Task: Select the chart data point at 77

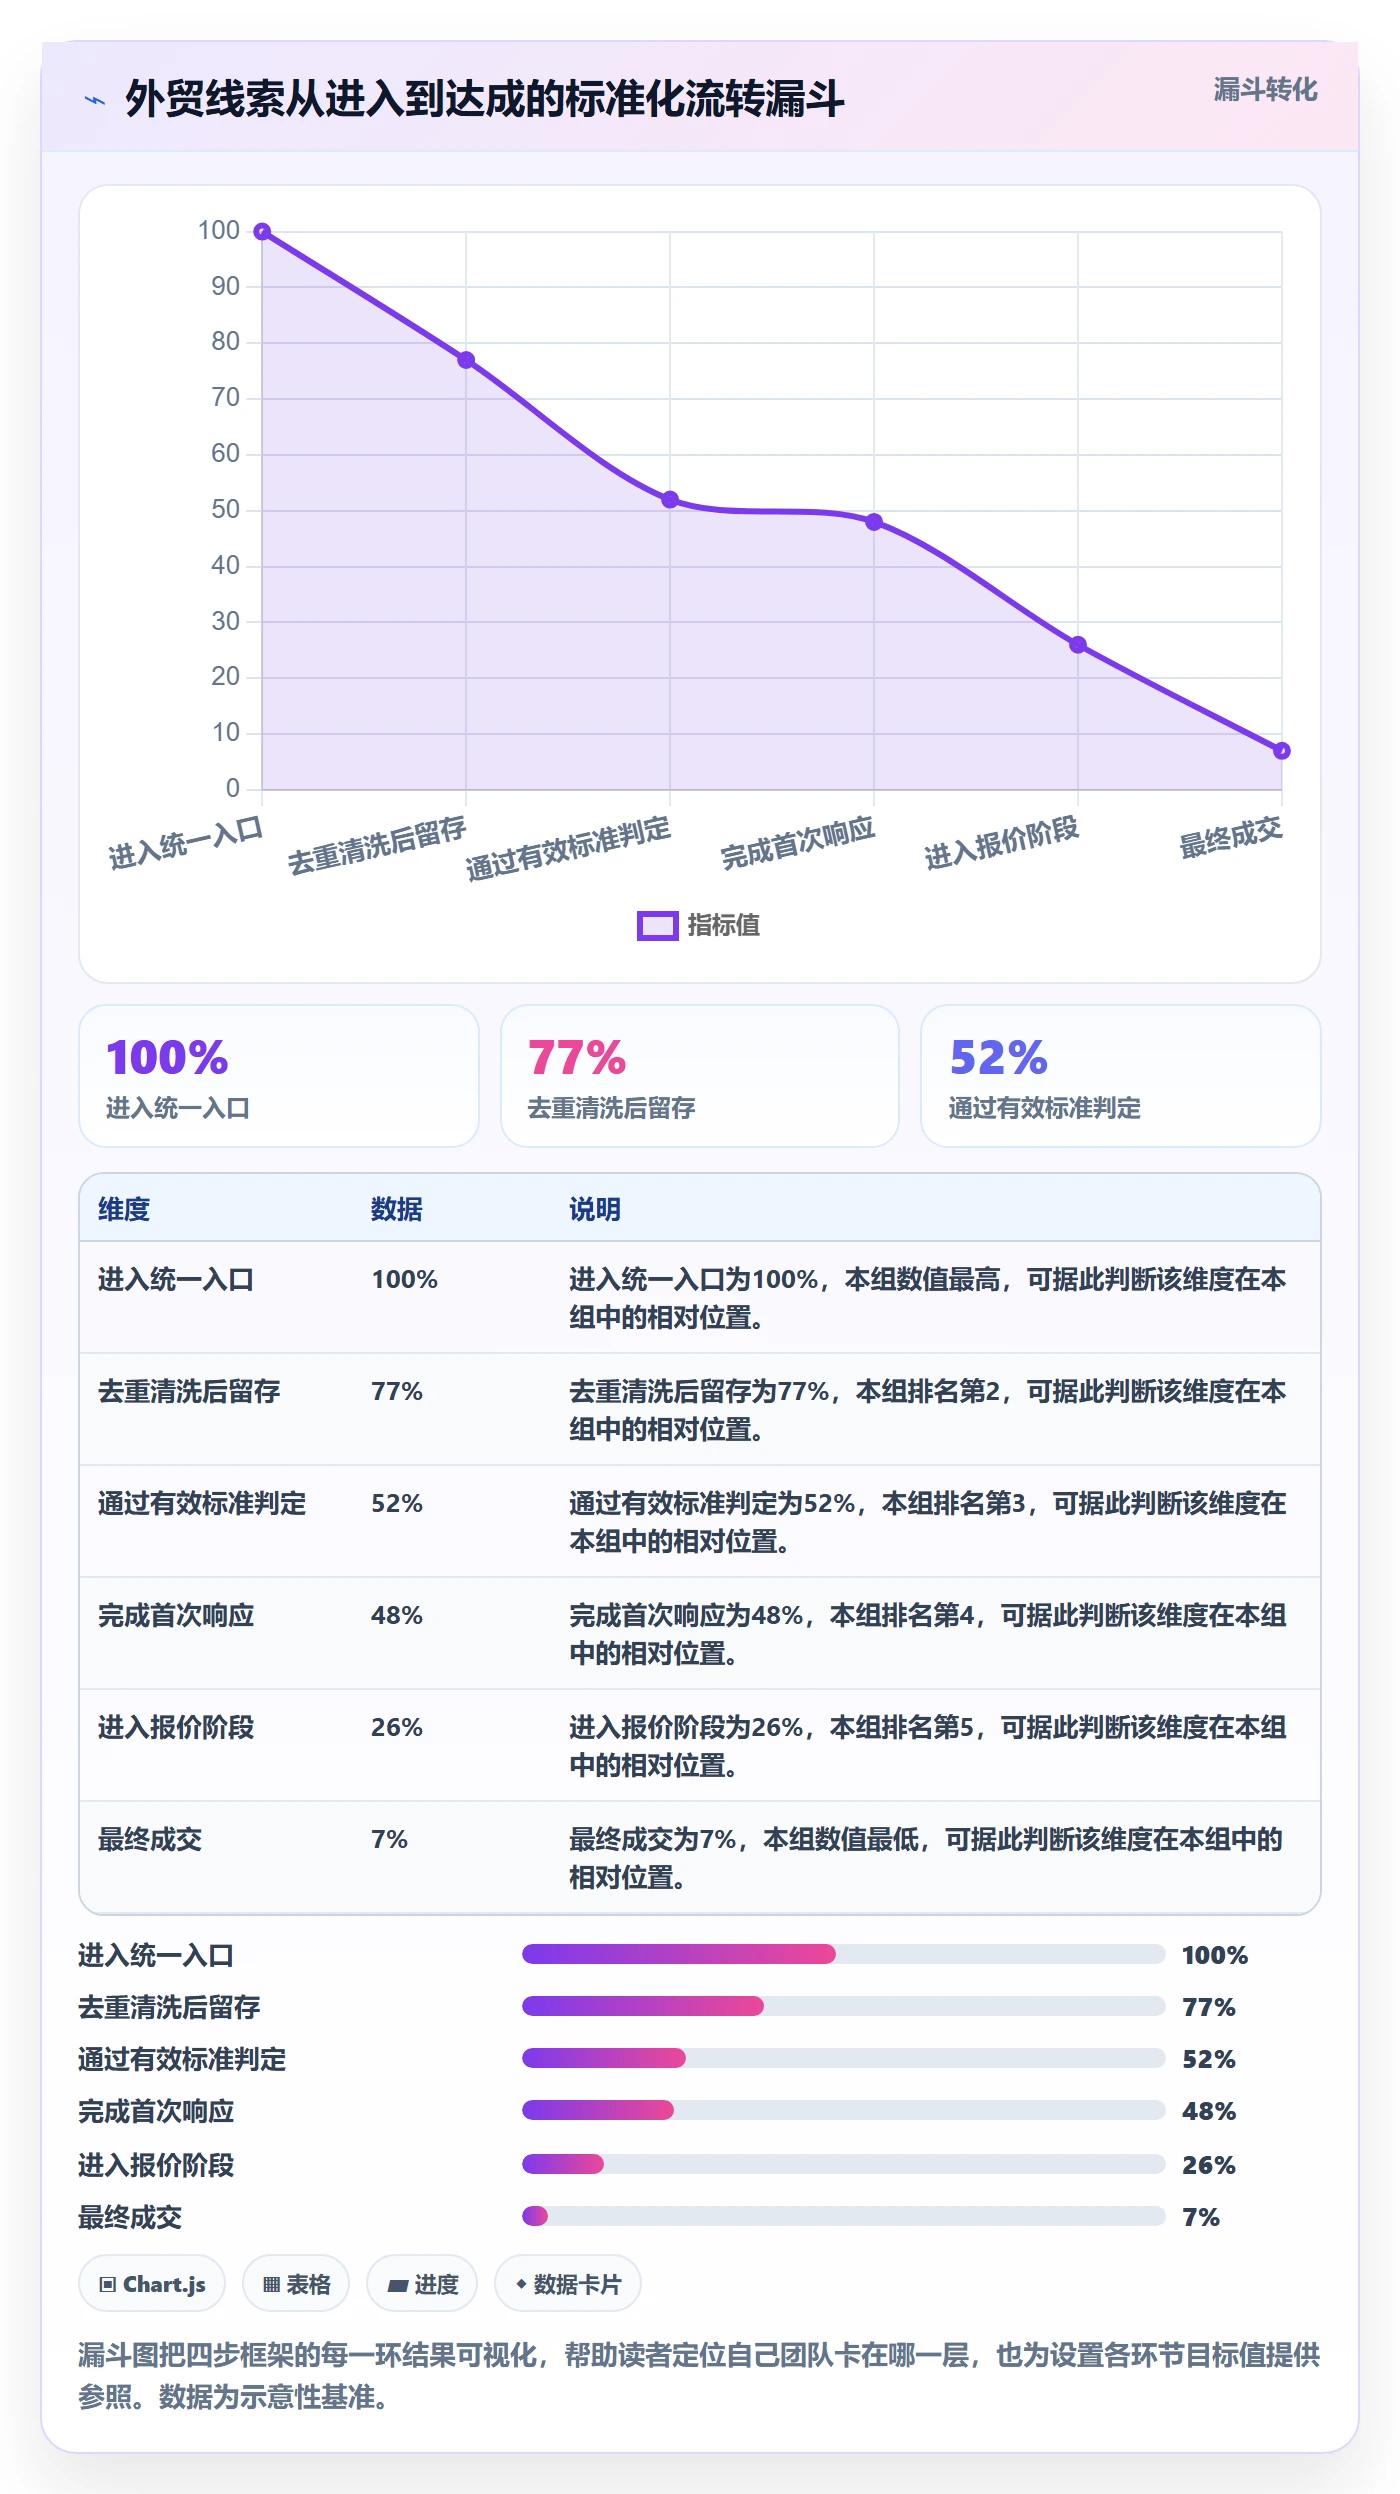Action: (466, 360)
